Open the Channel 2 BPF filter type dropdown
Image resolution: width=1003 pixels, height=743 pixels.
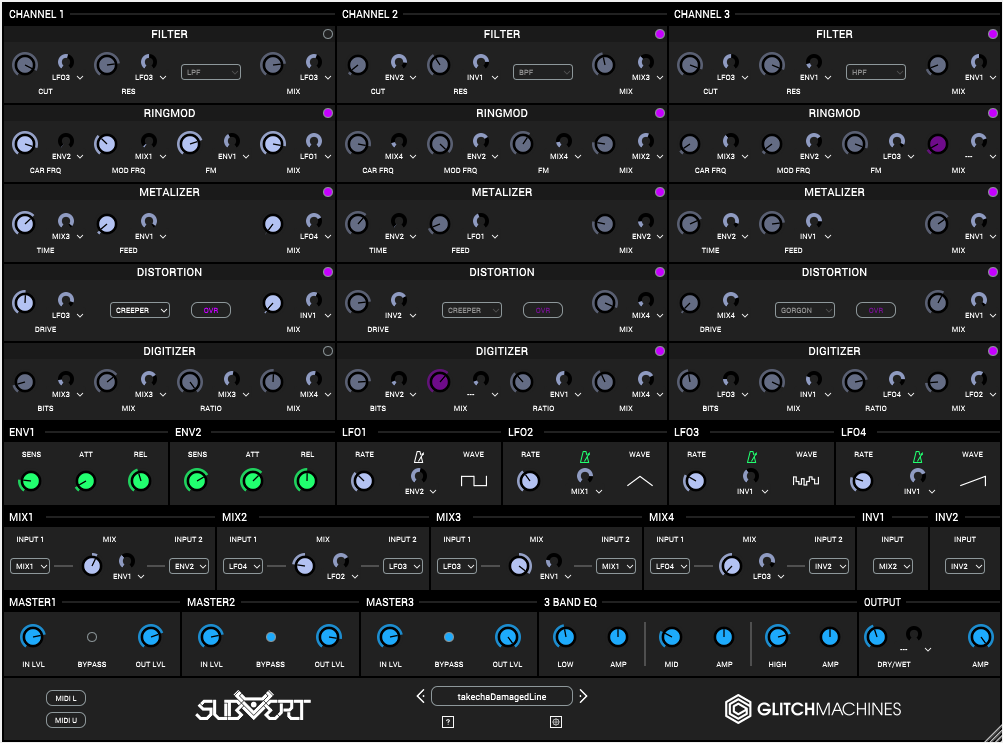[x=542, y=72]
